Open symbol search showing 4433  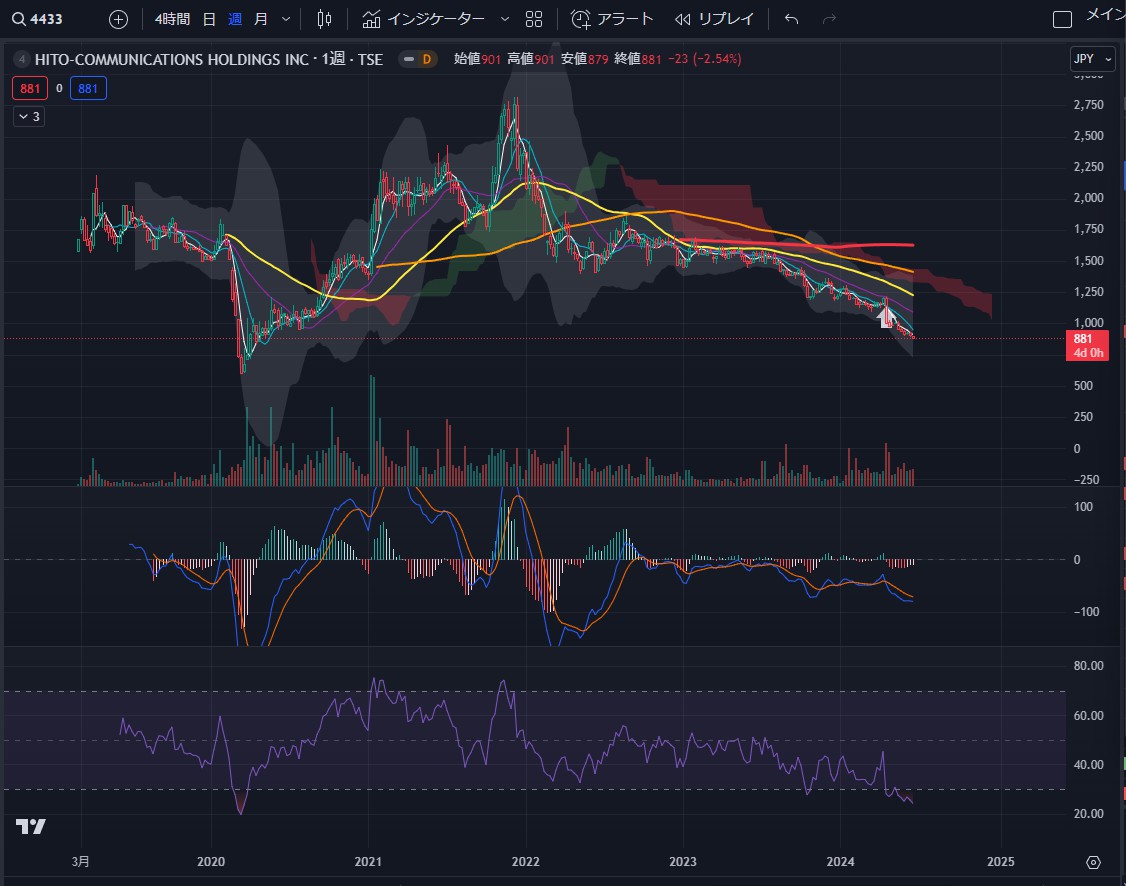click(37, 19)
